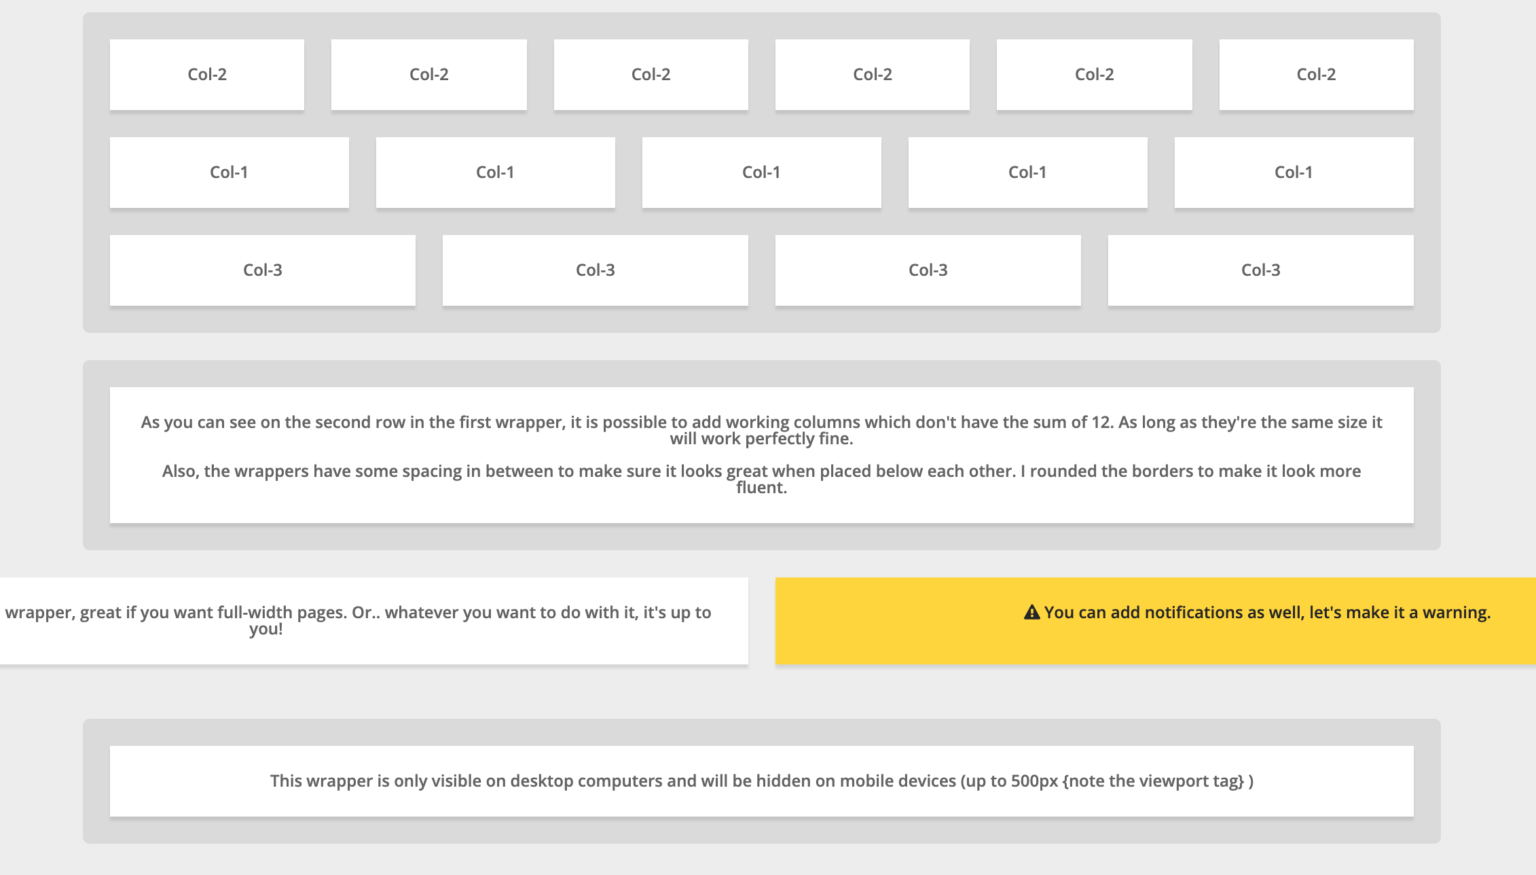The image size is (1536, 875).
Task: Click the paragraph explaining columns without sum of 12
Action: [x=761, y=430]
